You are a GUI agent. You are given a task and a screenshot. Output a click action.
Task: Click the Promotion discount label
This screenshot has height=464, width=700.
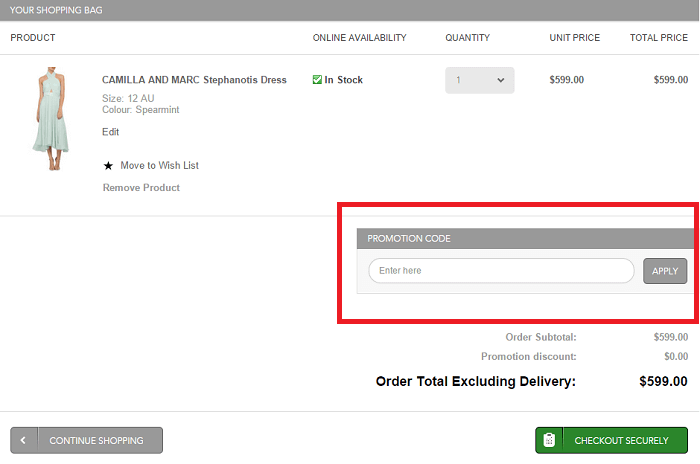tap(529, 356)
